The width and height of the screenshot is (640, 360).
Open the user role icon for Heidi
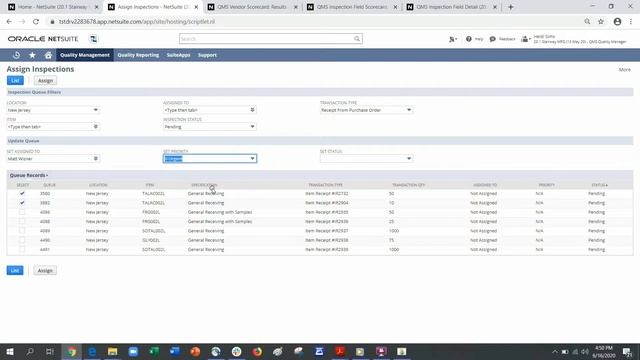[x=525, y=39]
